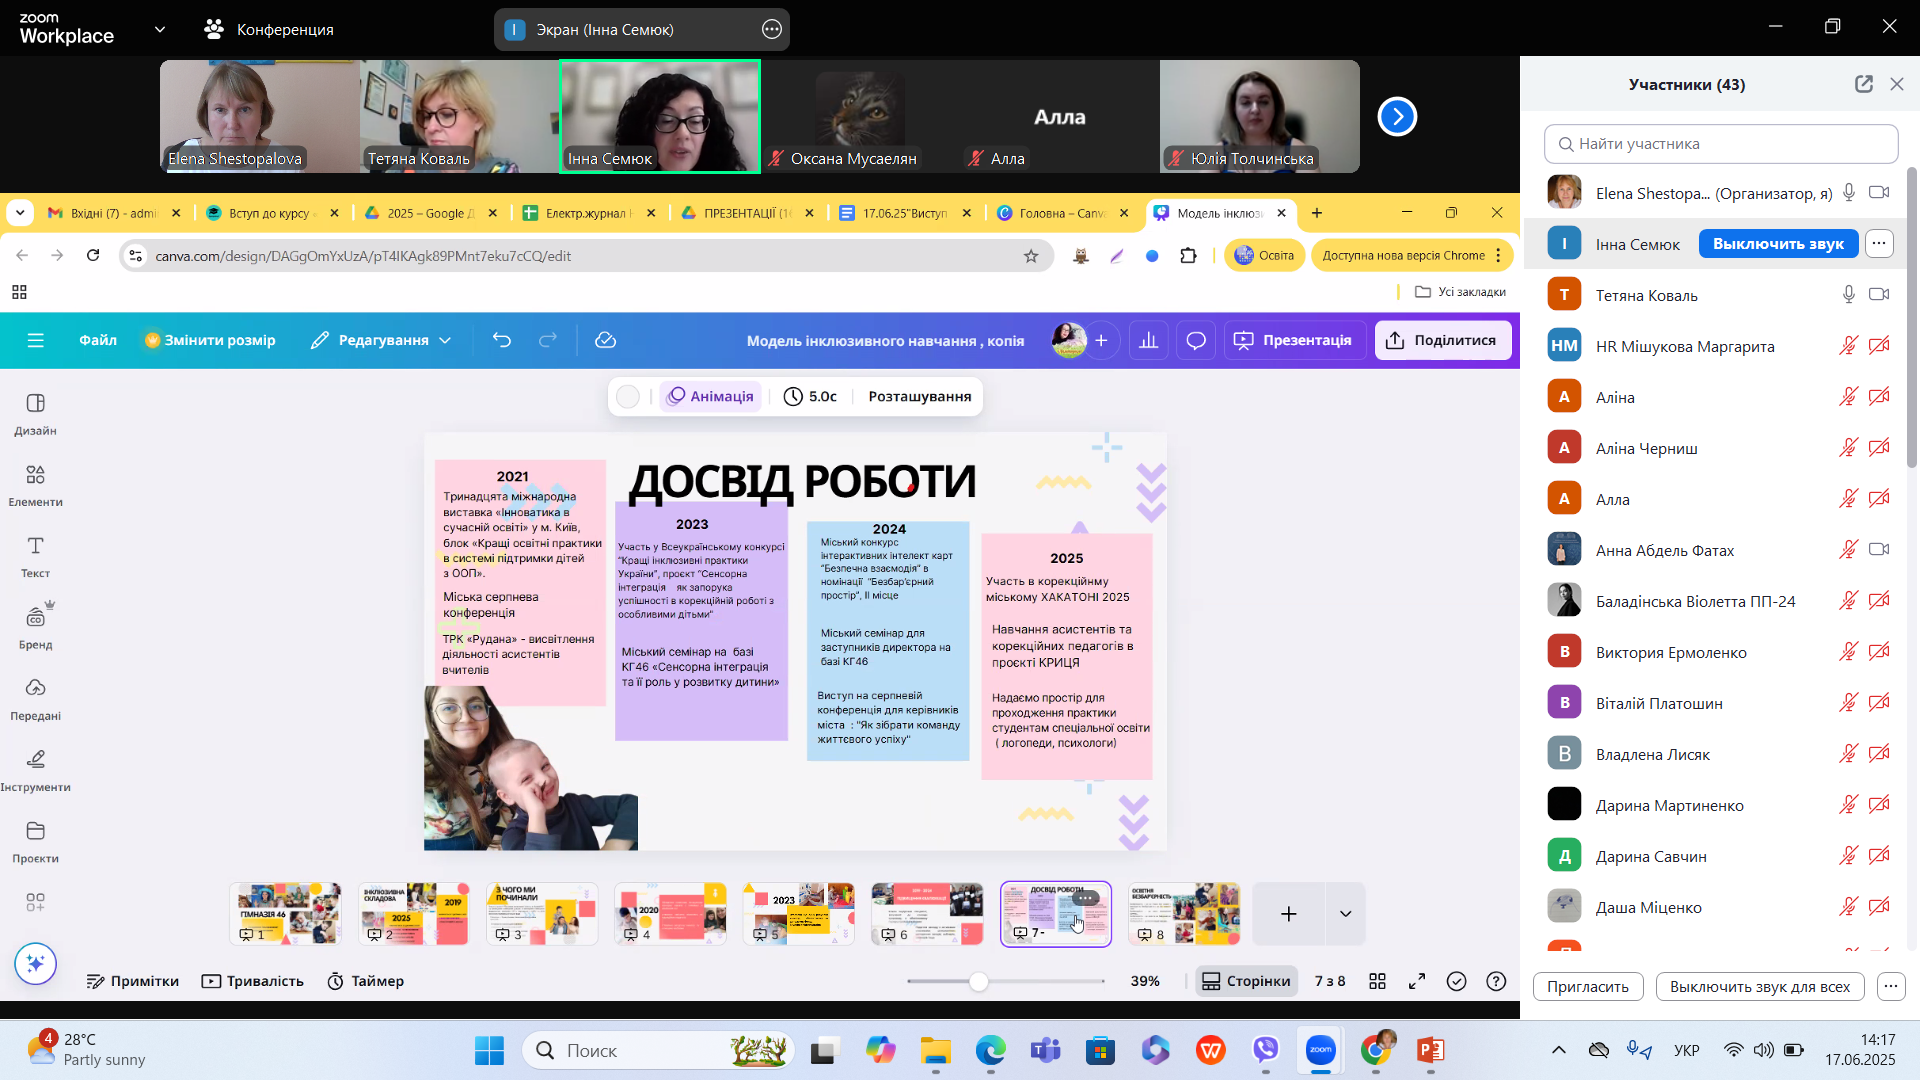1920x1080 pixels.
Task: Open the Elements panel in Canva sidebar
Action: 35,484
